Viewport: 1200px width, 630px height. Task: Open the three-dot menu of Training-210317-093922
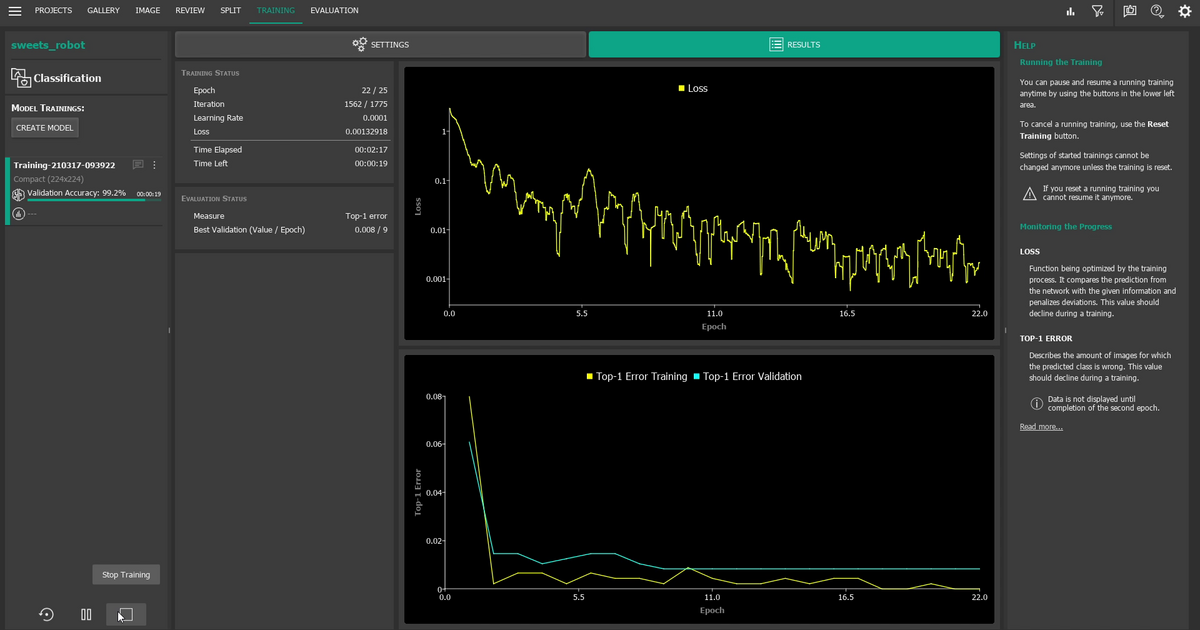[154, 165]
